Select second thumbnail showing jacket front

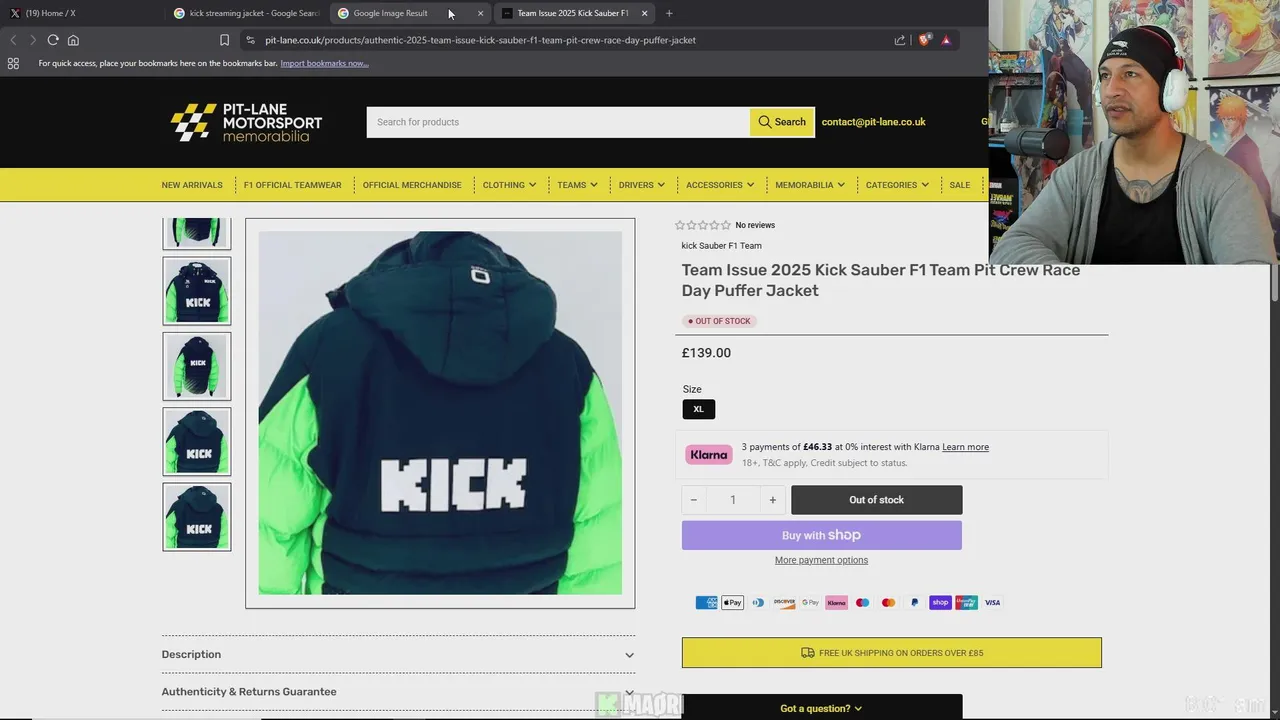pyautogui.click(x=197, y=291)
